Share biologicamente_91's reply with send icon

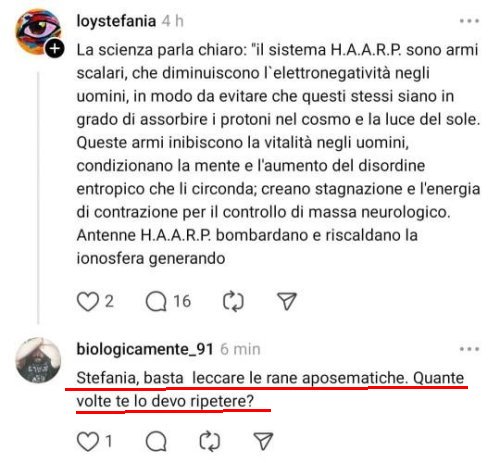[263, 441]
